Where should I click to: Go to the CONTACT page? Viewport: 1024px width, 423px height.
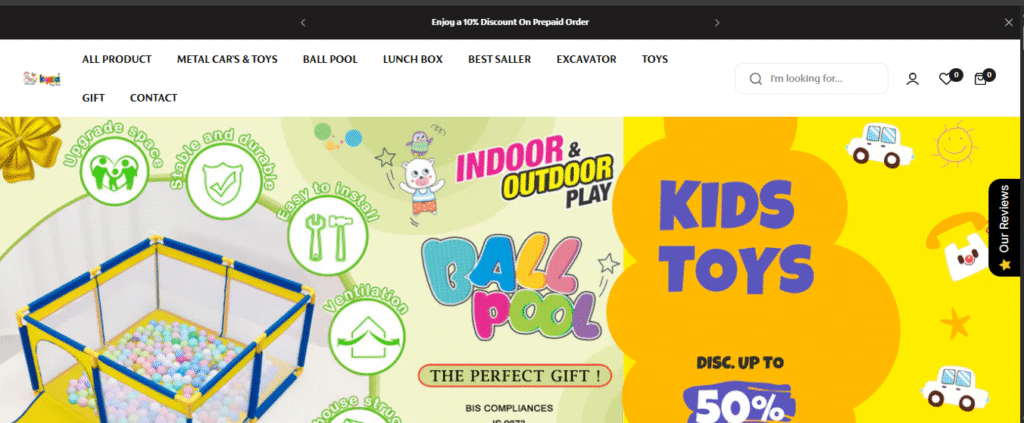tap(153, 98)
